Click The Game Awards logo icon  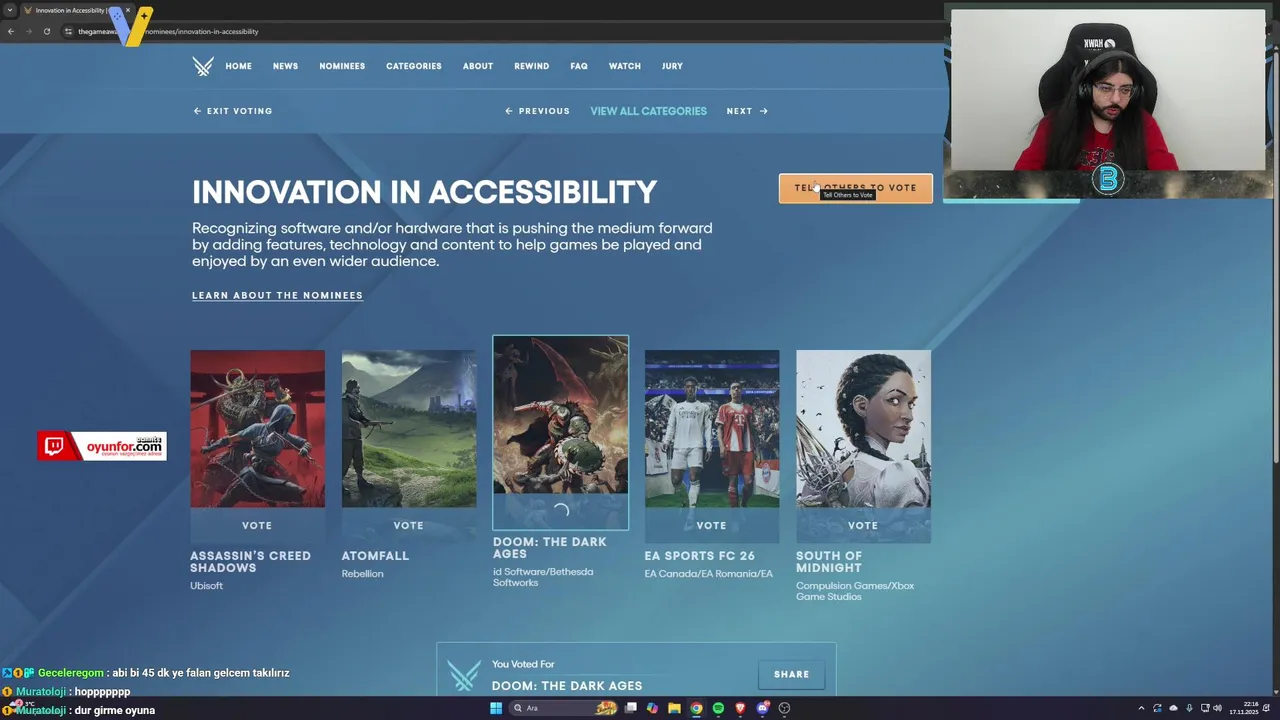point(203,66)
